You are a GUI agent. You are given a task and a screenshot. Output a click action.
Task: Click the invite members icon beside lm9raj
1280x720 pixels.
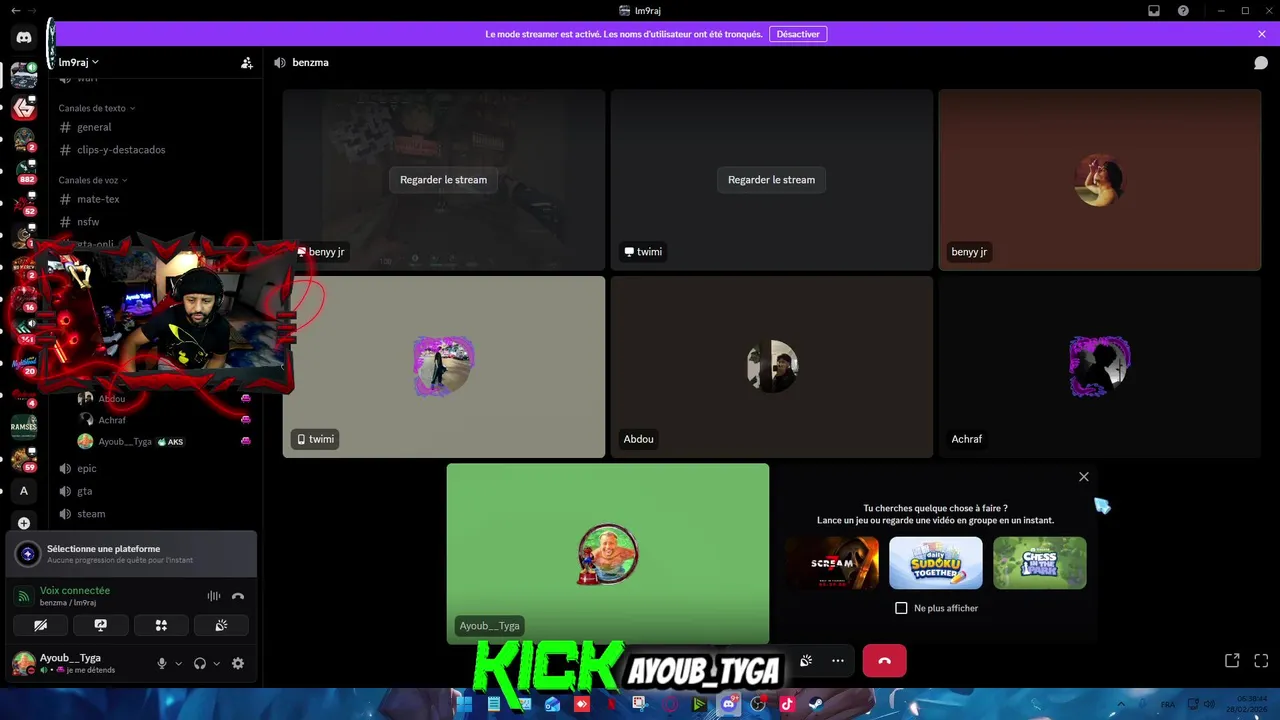247,62
